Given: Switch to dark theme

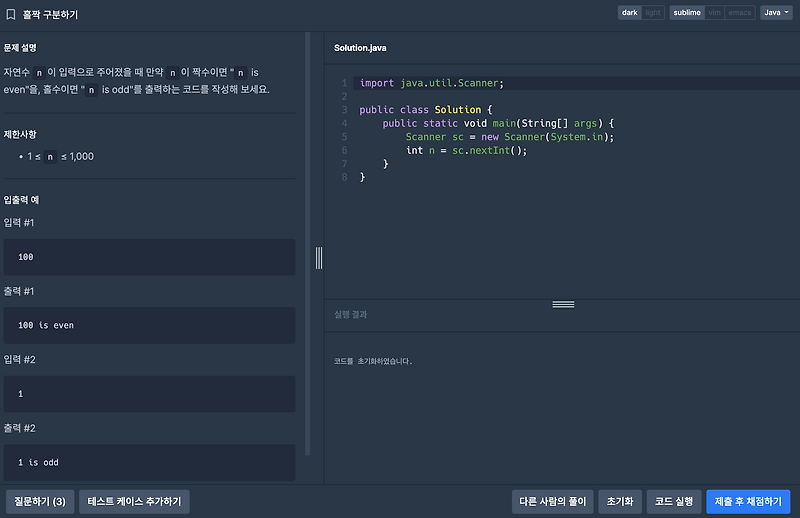Looking at the screenshot, I should click(630, 13).
